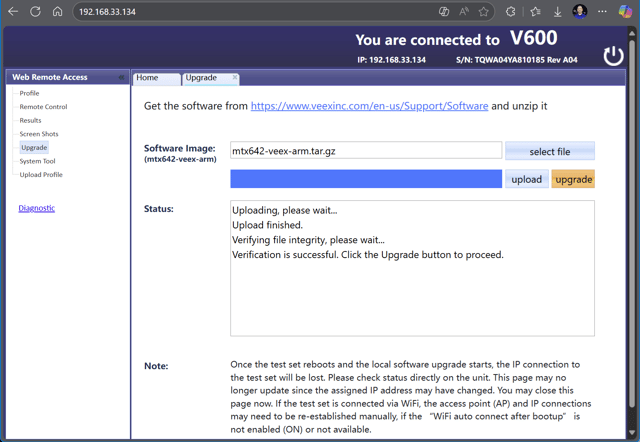Screen dimensions: 640x442
Task: Reload the page with the refresh icon
Action: (36, 11)
